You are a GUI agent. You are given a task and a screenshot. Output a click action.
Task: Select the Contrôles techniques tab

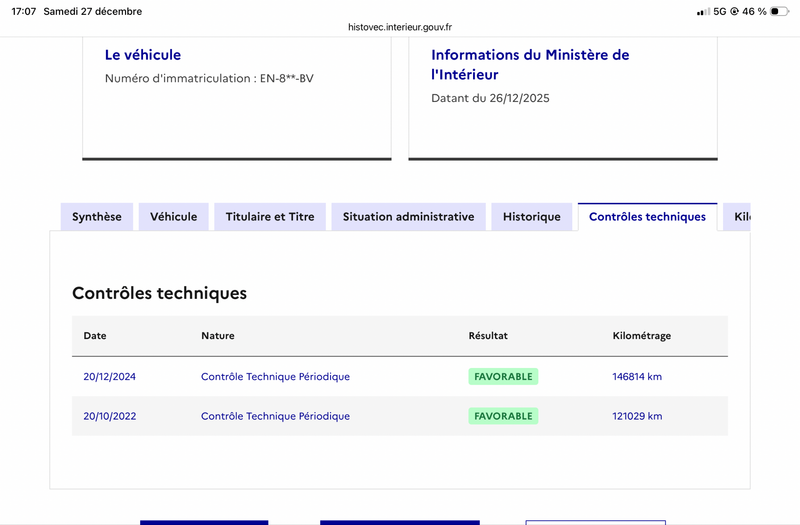pos(647,217)
